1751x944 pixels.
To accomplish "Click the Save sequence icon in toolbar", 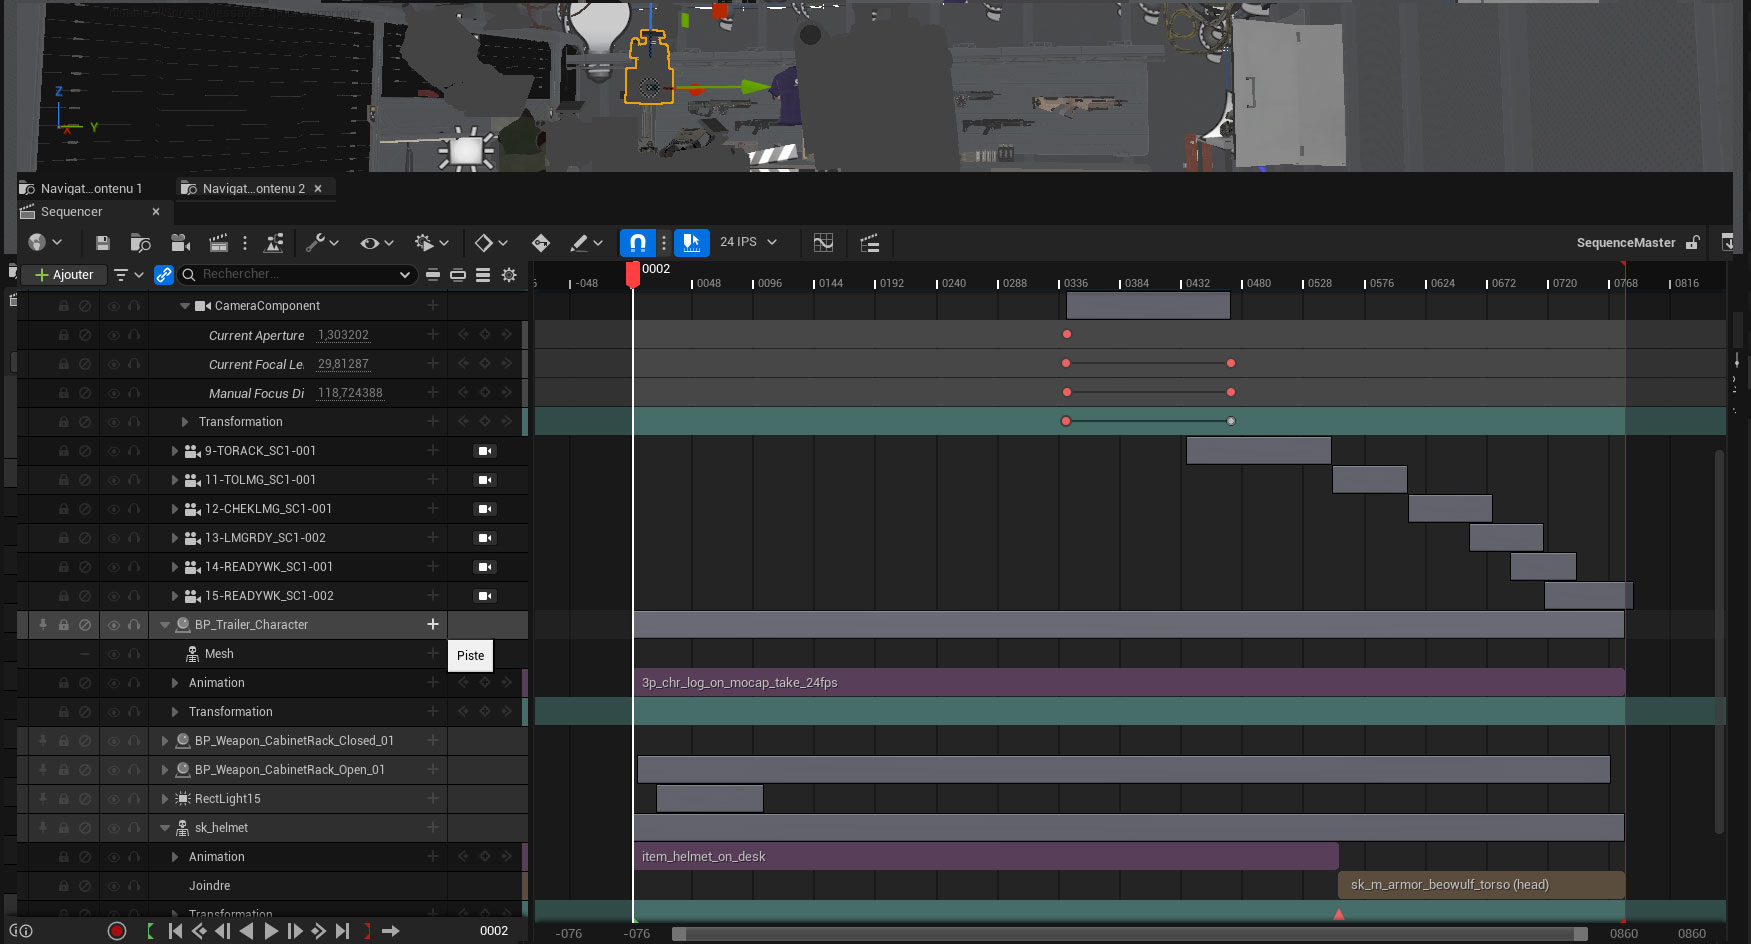I will point(102,243).
